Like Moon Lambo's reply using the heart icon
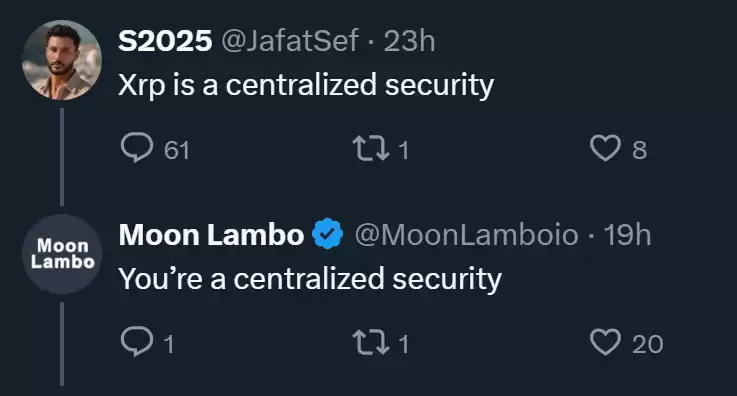 (x=605, y=342)
